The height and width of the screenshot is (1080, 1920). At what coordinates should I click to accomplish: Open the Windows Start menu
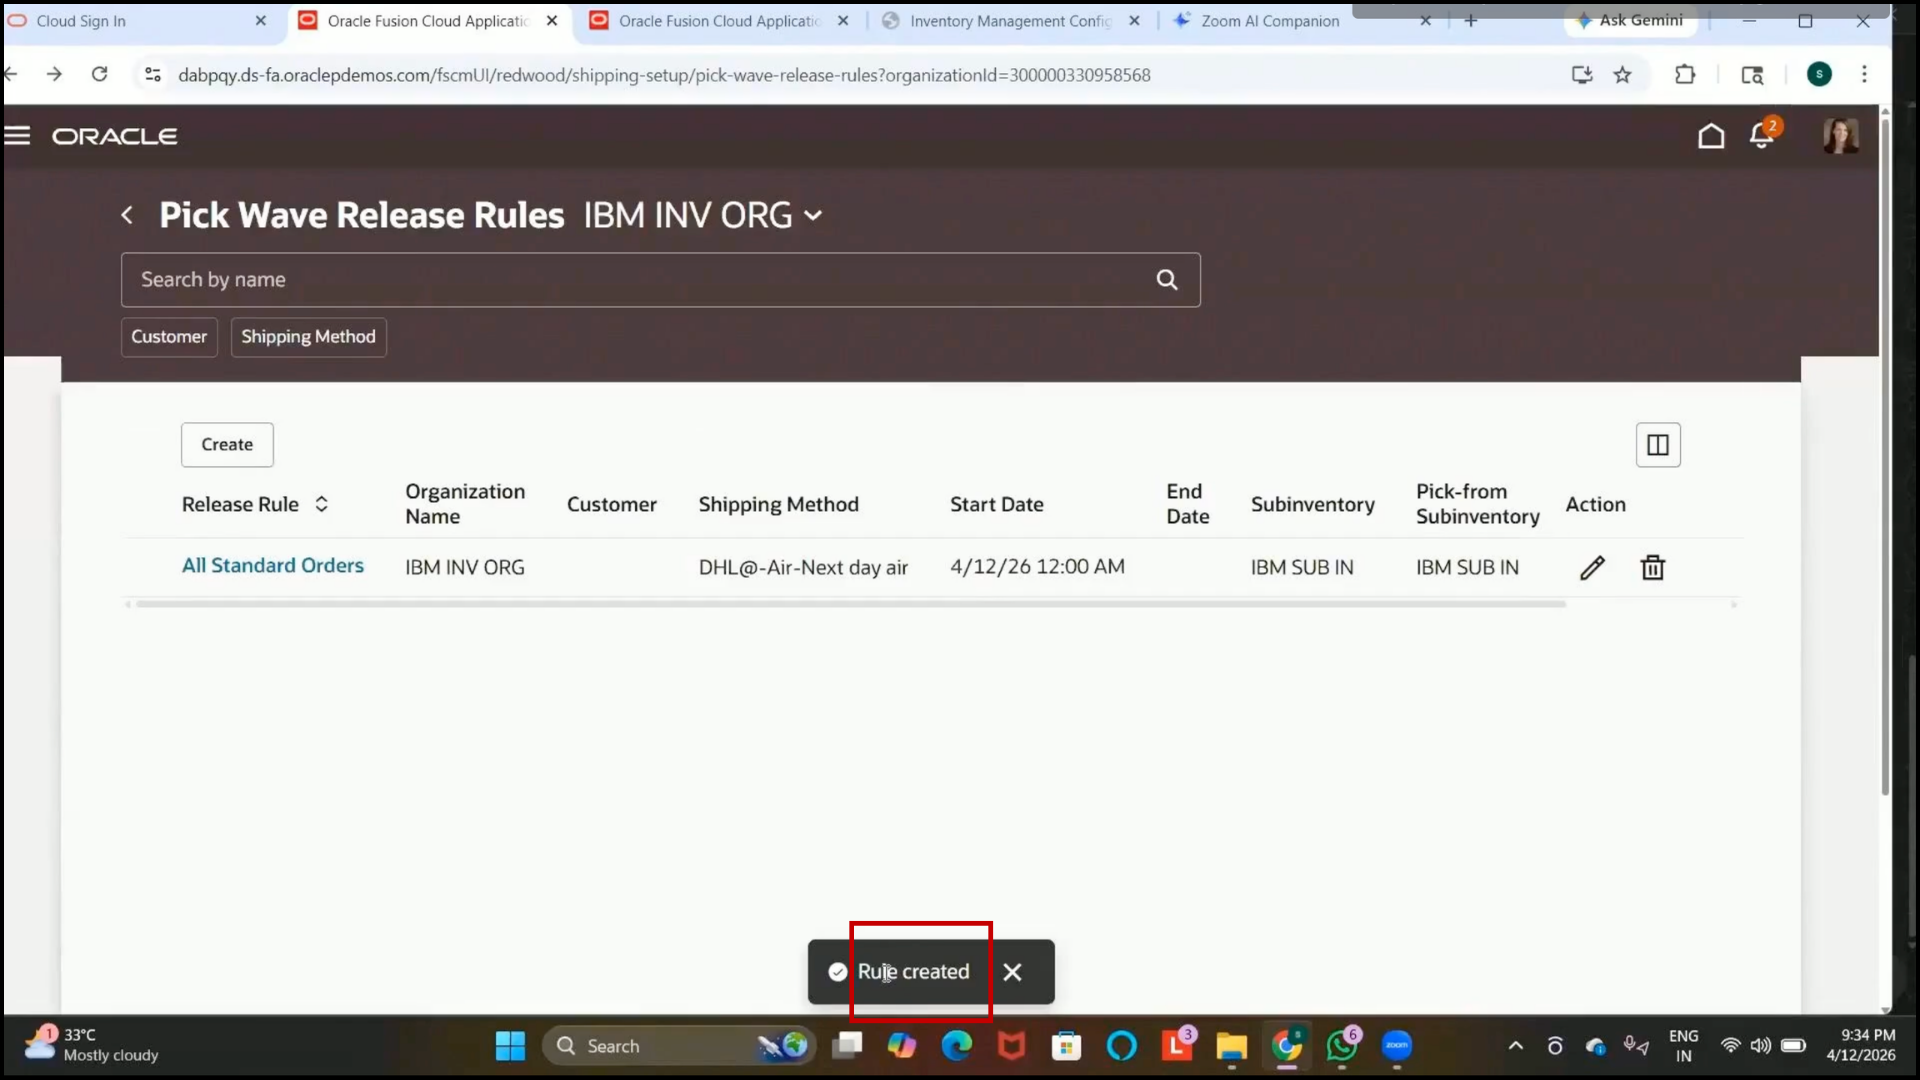pyautogui.click(x=510, y=1046)
